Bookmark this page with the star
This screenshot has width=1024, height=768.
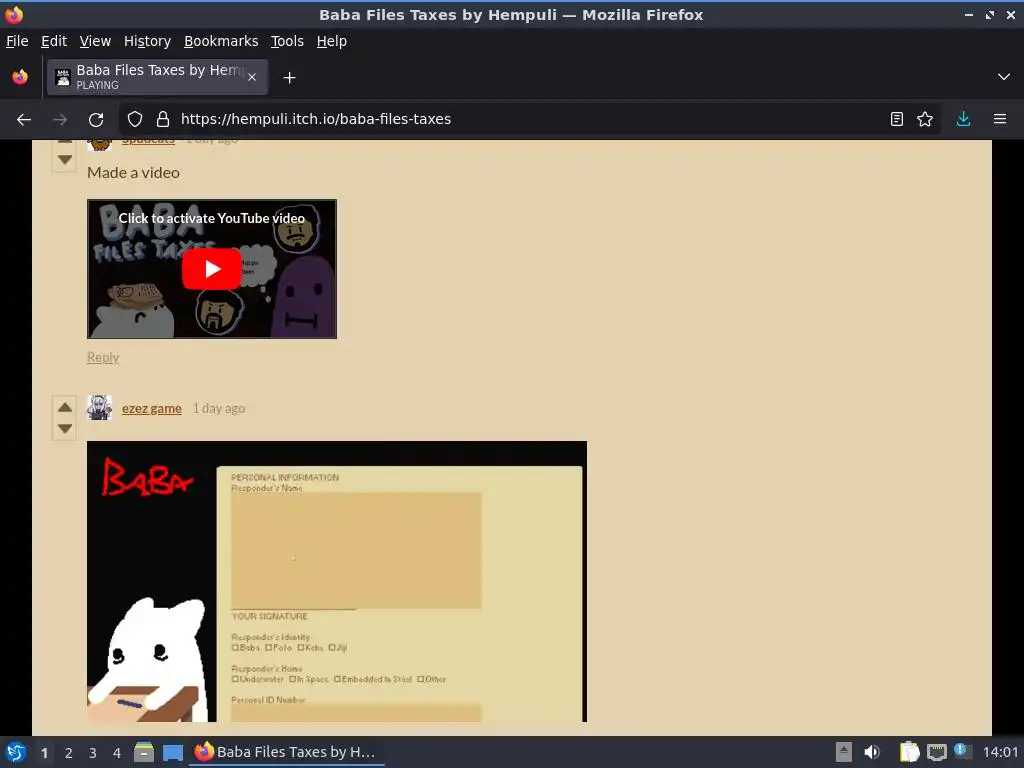coord(925,119)
